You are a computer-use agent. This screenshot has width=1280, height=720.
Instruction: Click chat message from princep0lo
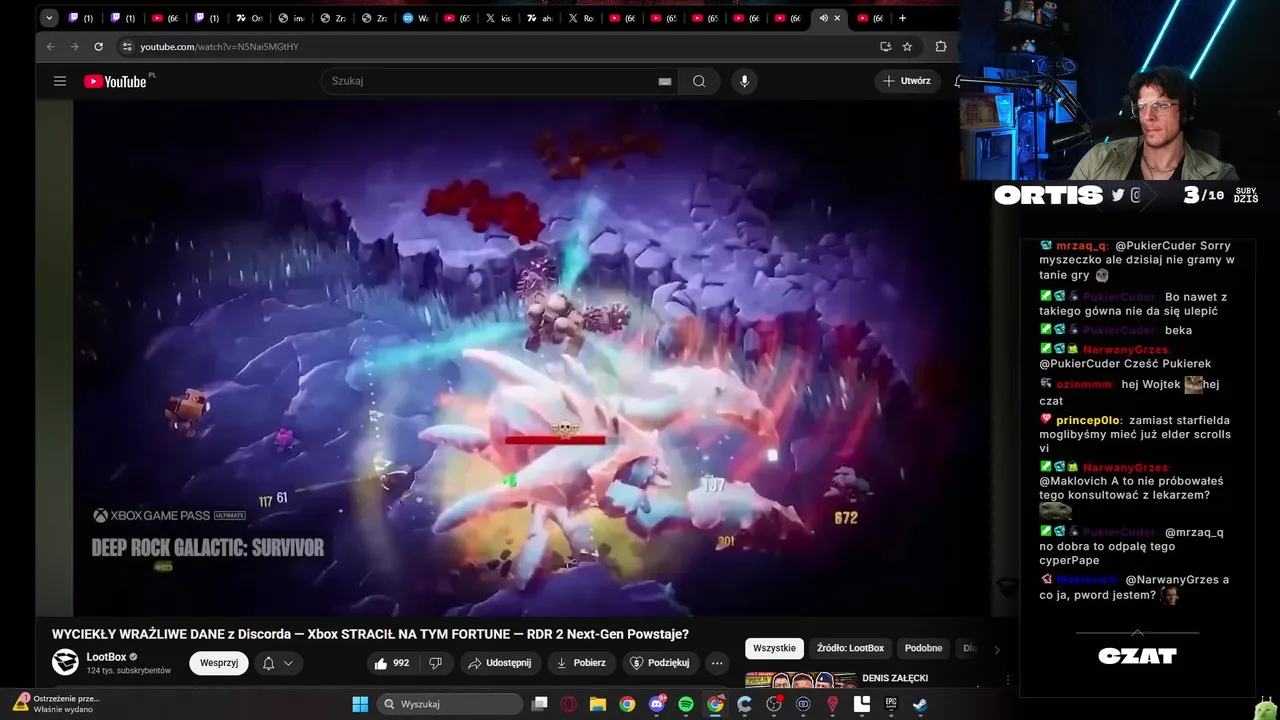point(1135,434)
